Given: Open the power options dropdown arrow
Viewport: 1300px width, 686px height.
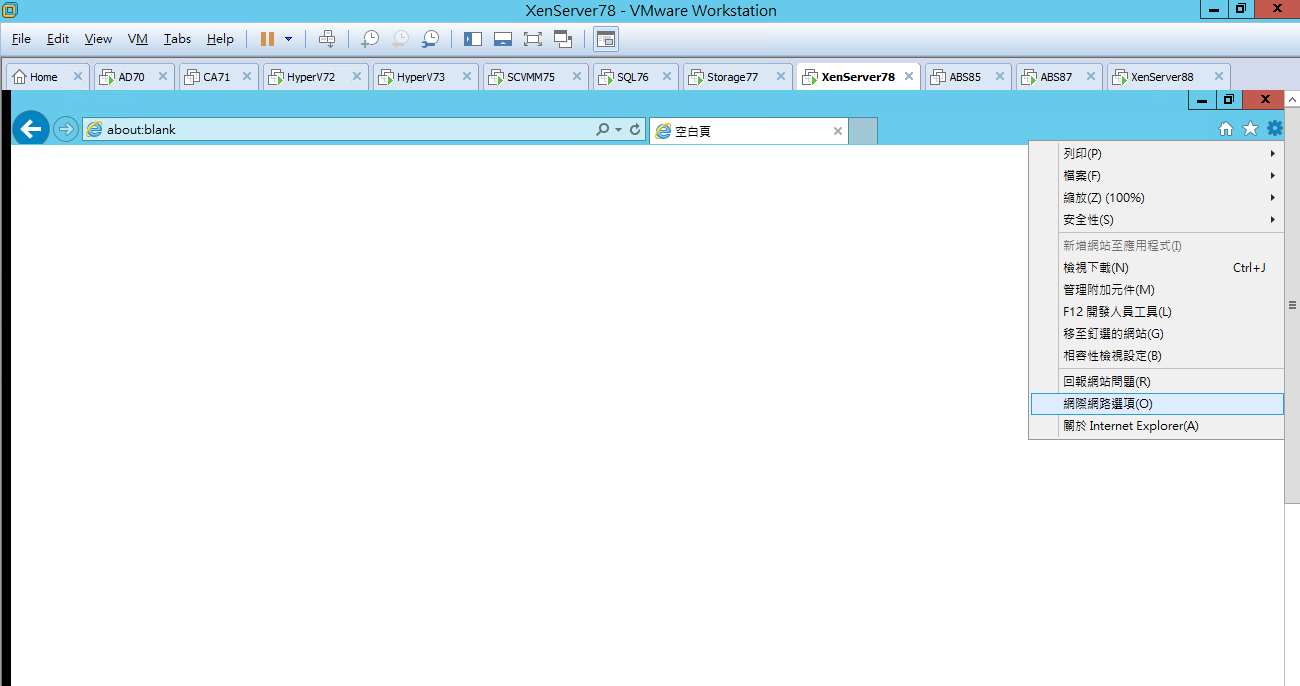Looking at the screenshot, I should pyautogui.click(x=289, y=39).
